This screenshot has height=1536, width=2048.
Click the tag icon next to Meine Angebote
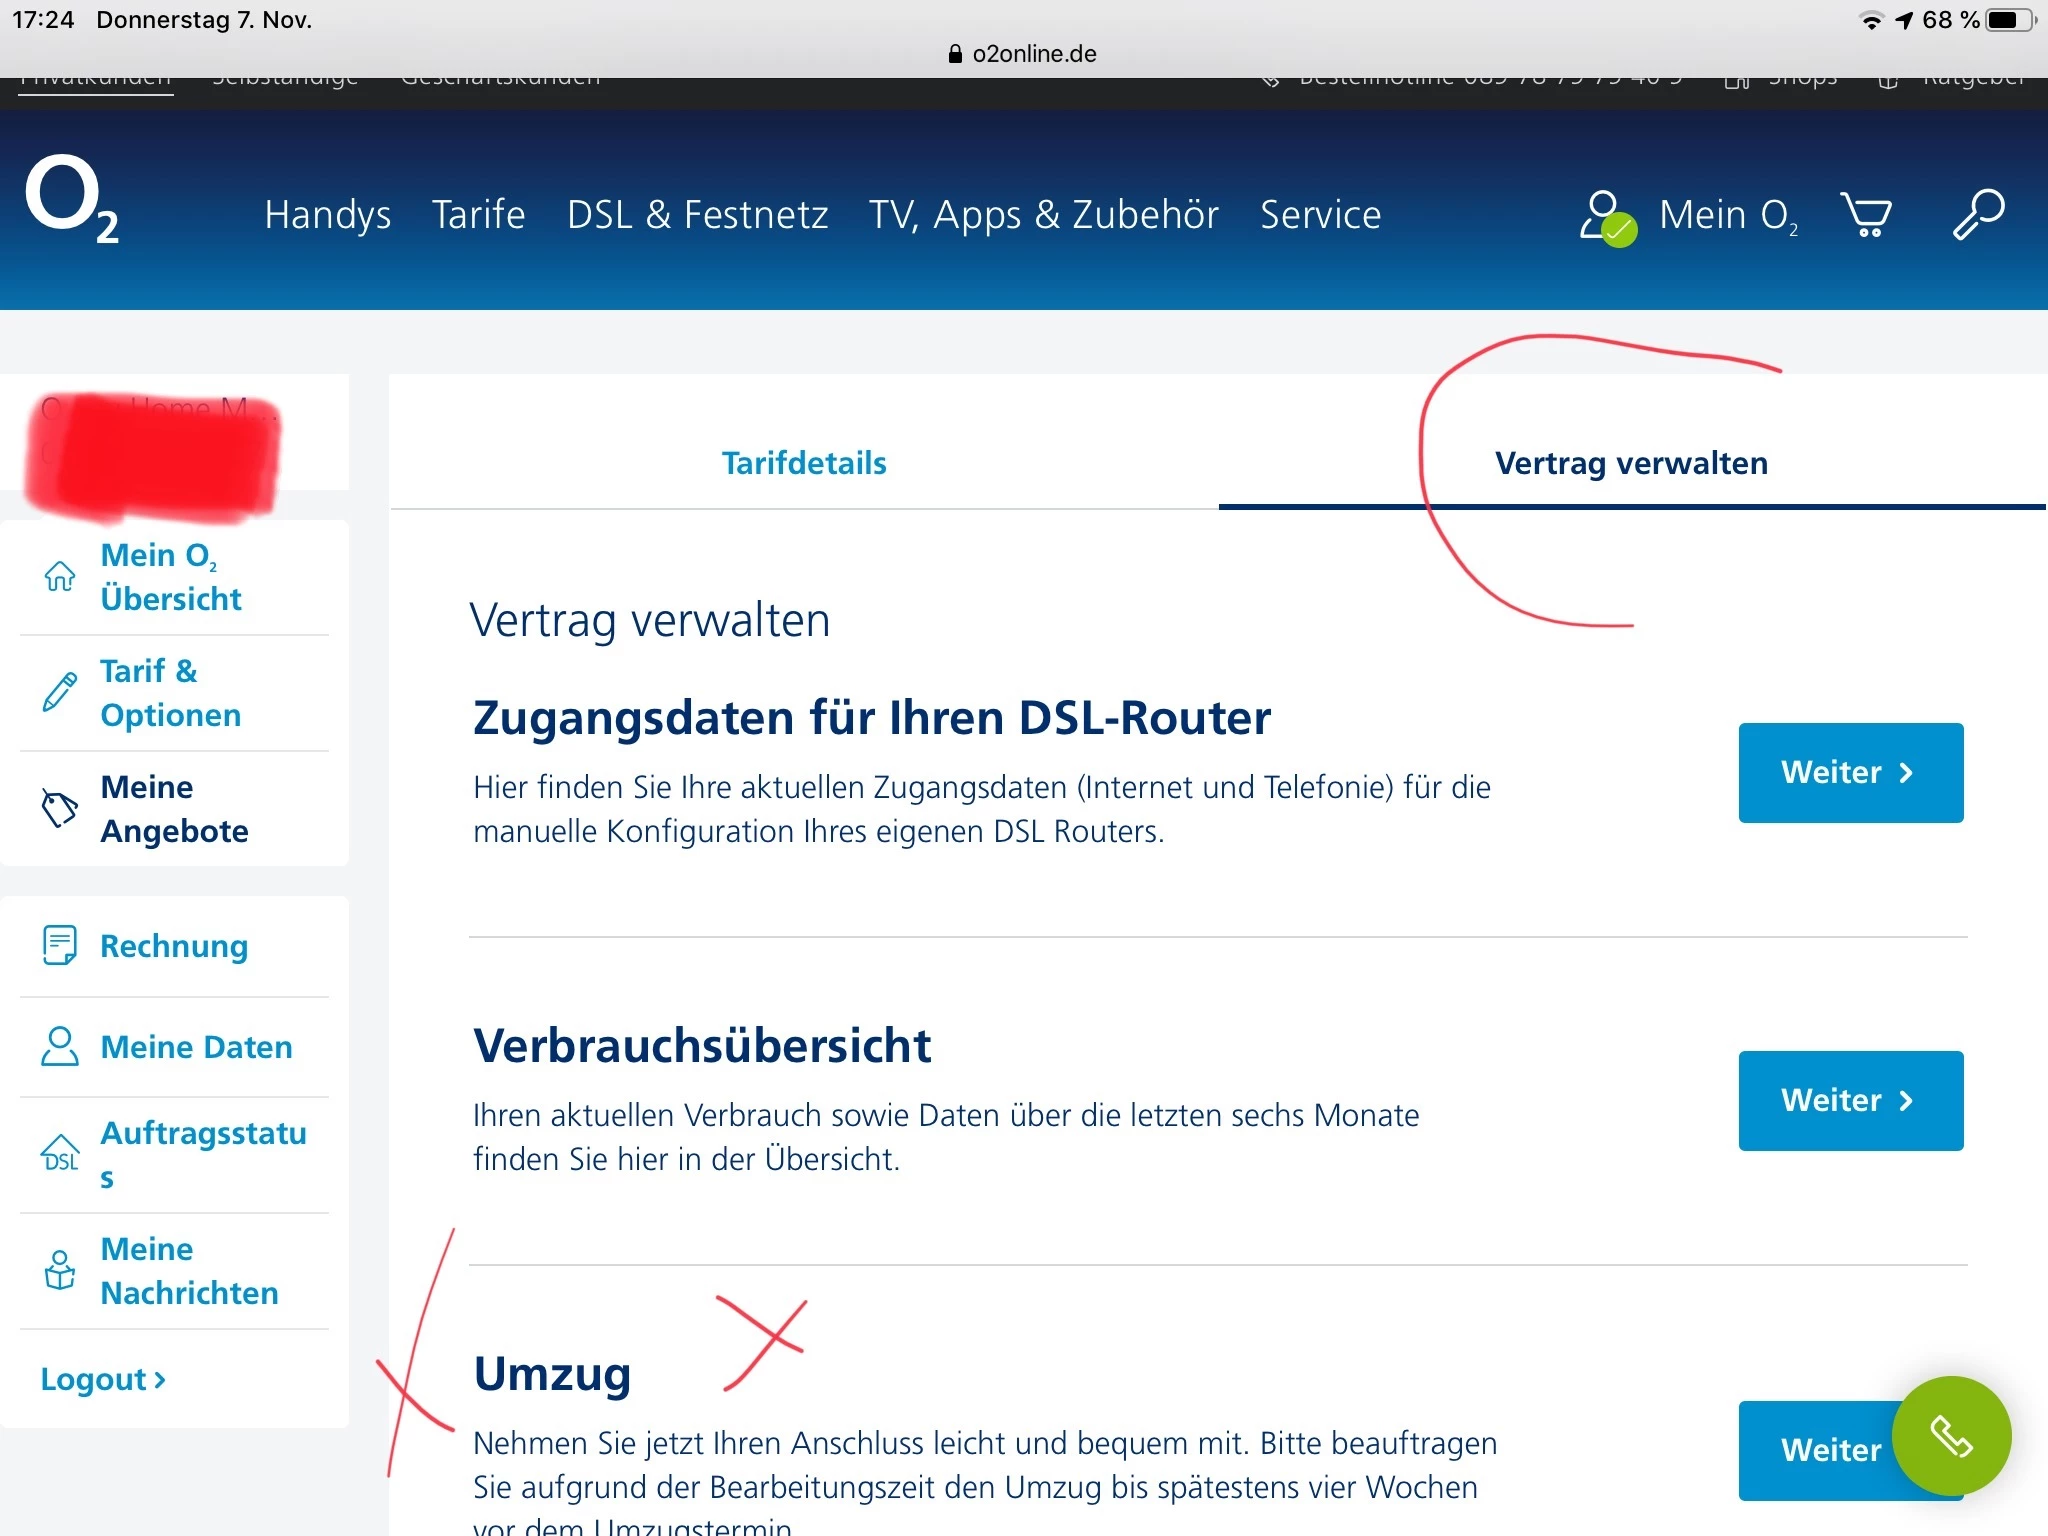[x=60, y=808]
